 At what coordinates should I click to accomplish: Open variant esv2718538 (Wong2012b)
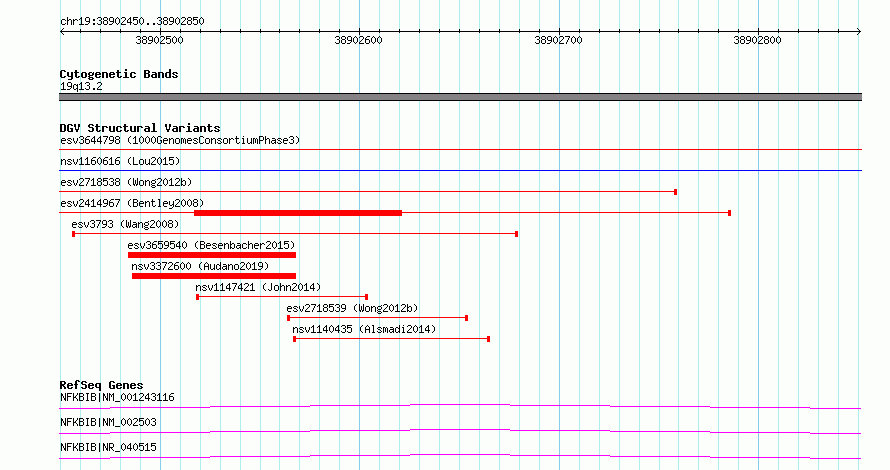pyautogui.click(x=126, y=182)
